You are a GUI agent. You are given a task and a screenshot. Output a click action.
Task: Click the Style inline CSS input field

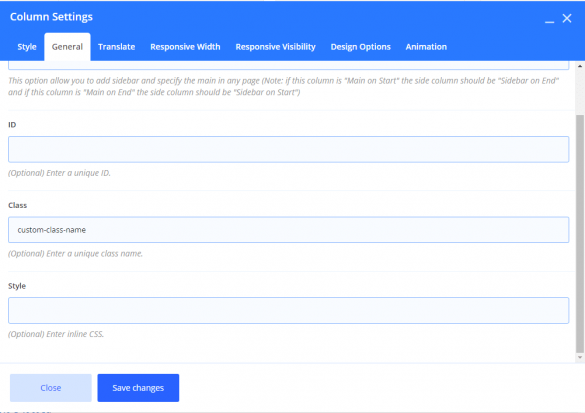[288, 310]
